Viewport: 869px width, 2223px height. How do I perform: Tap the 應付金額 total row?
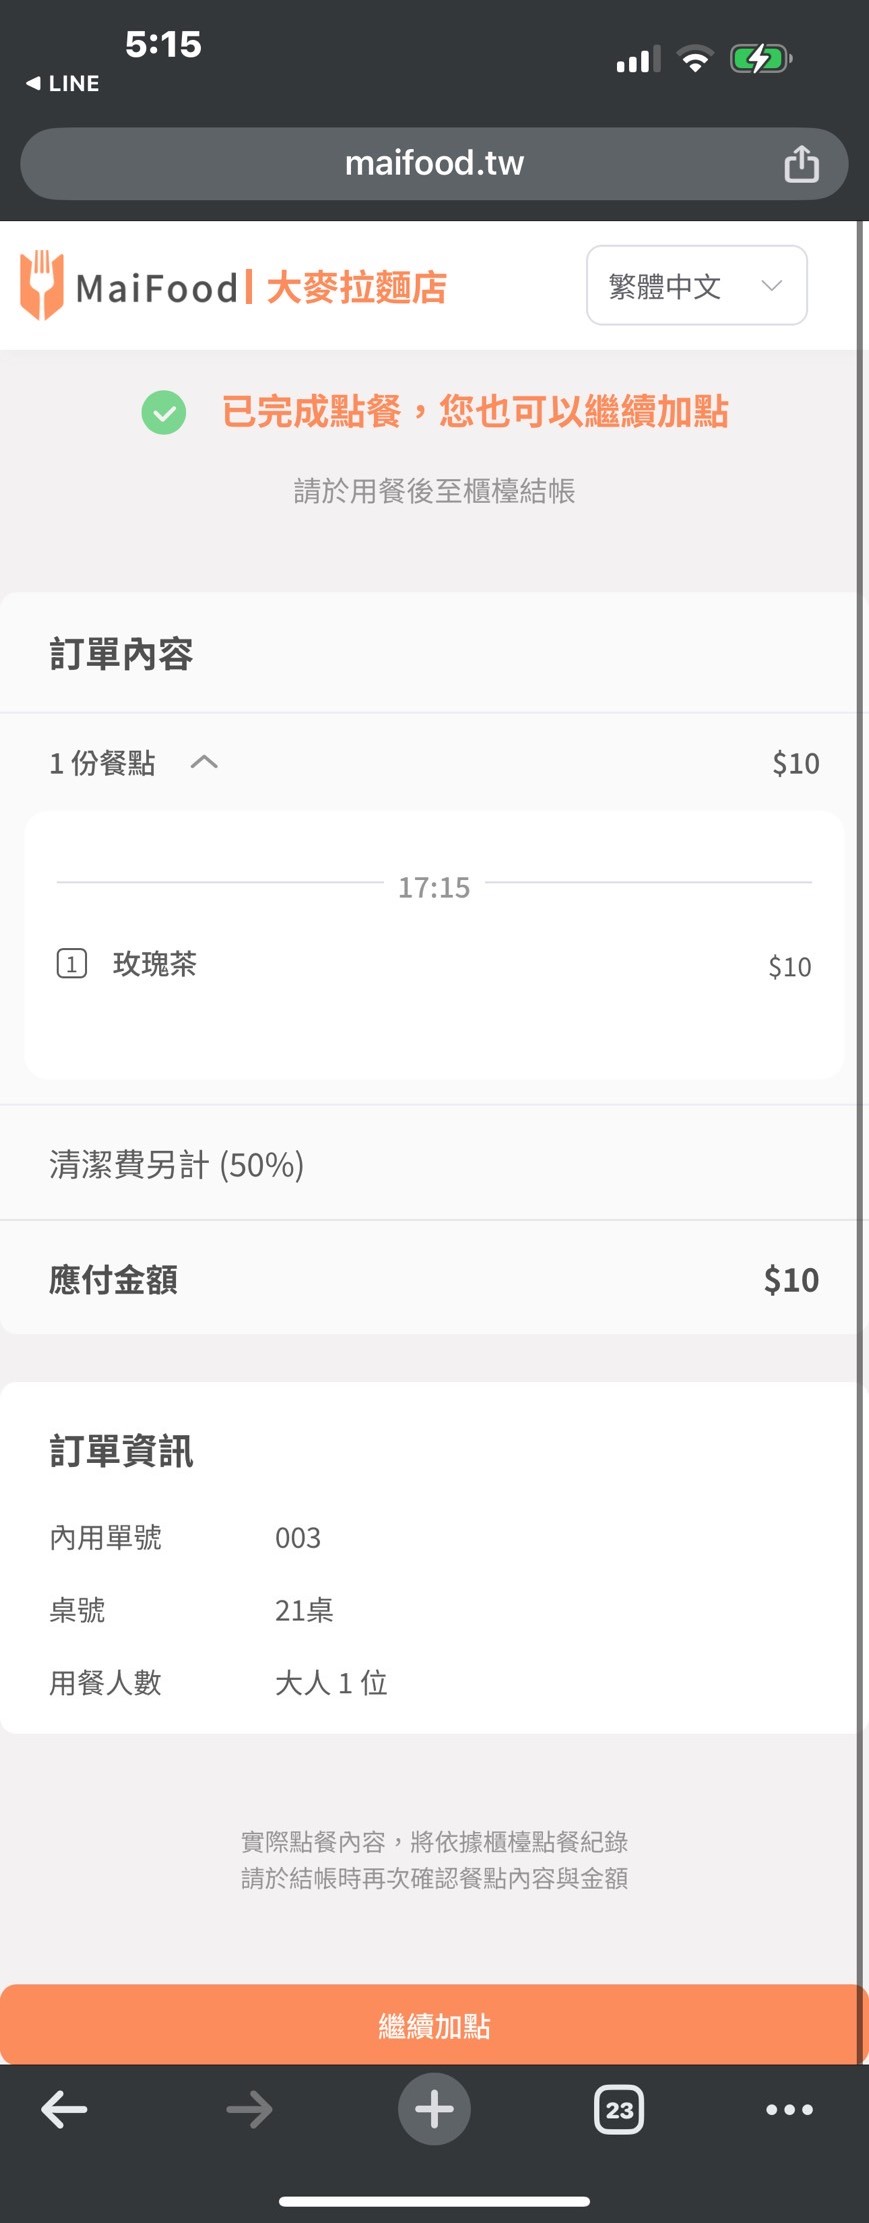(434, 1279)
